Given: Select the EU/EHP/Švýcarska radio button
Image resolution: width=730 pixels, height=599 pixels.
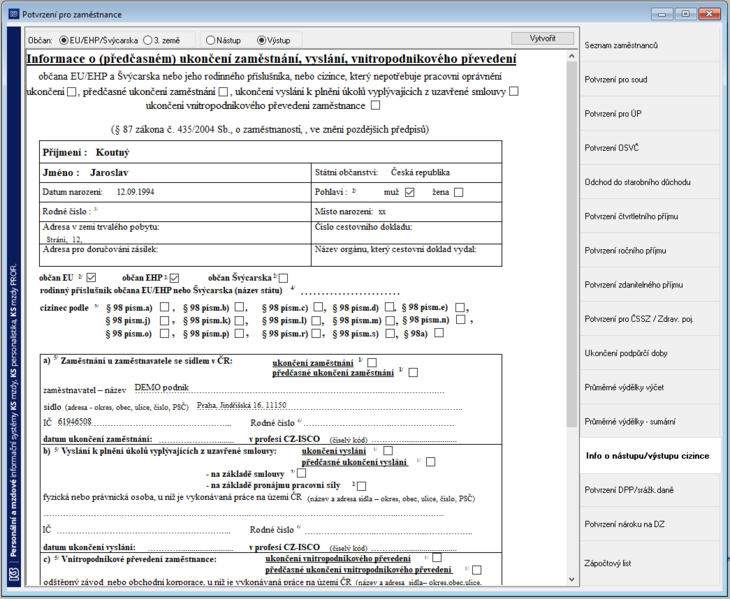Looking at the screenshot, I should pyautogui.click(x=64, y=40).
